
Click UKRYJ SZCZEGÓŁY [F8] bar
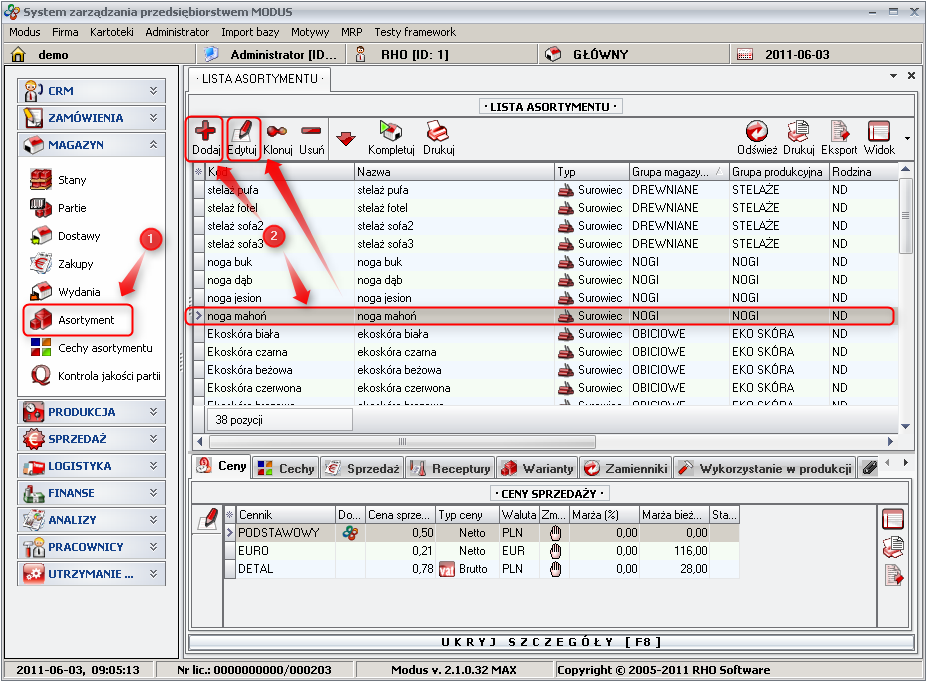click(x=552, y=642)
